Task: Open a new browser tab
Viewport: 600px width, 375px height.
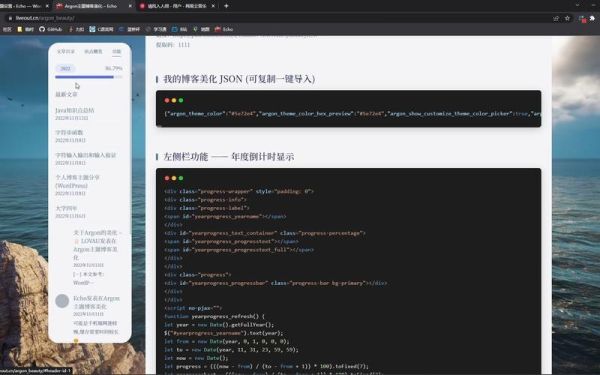Action: pos(226,6)
